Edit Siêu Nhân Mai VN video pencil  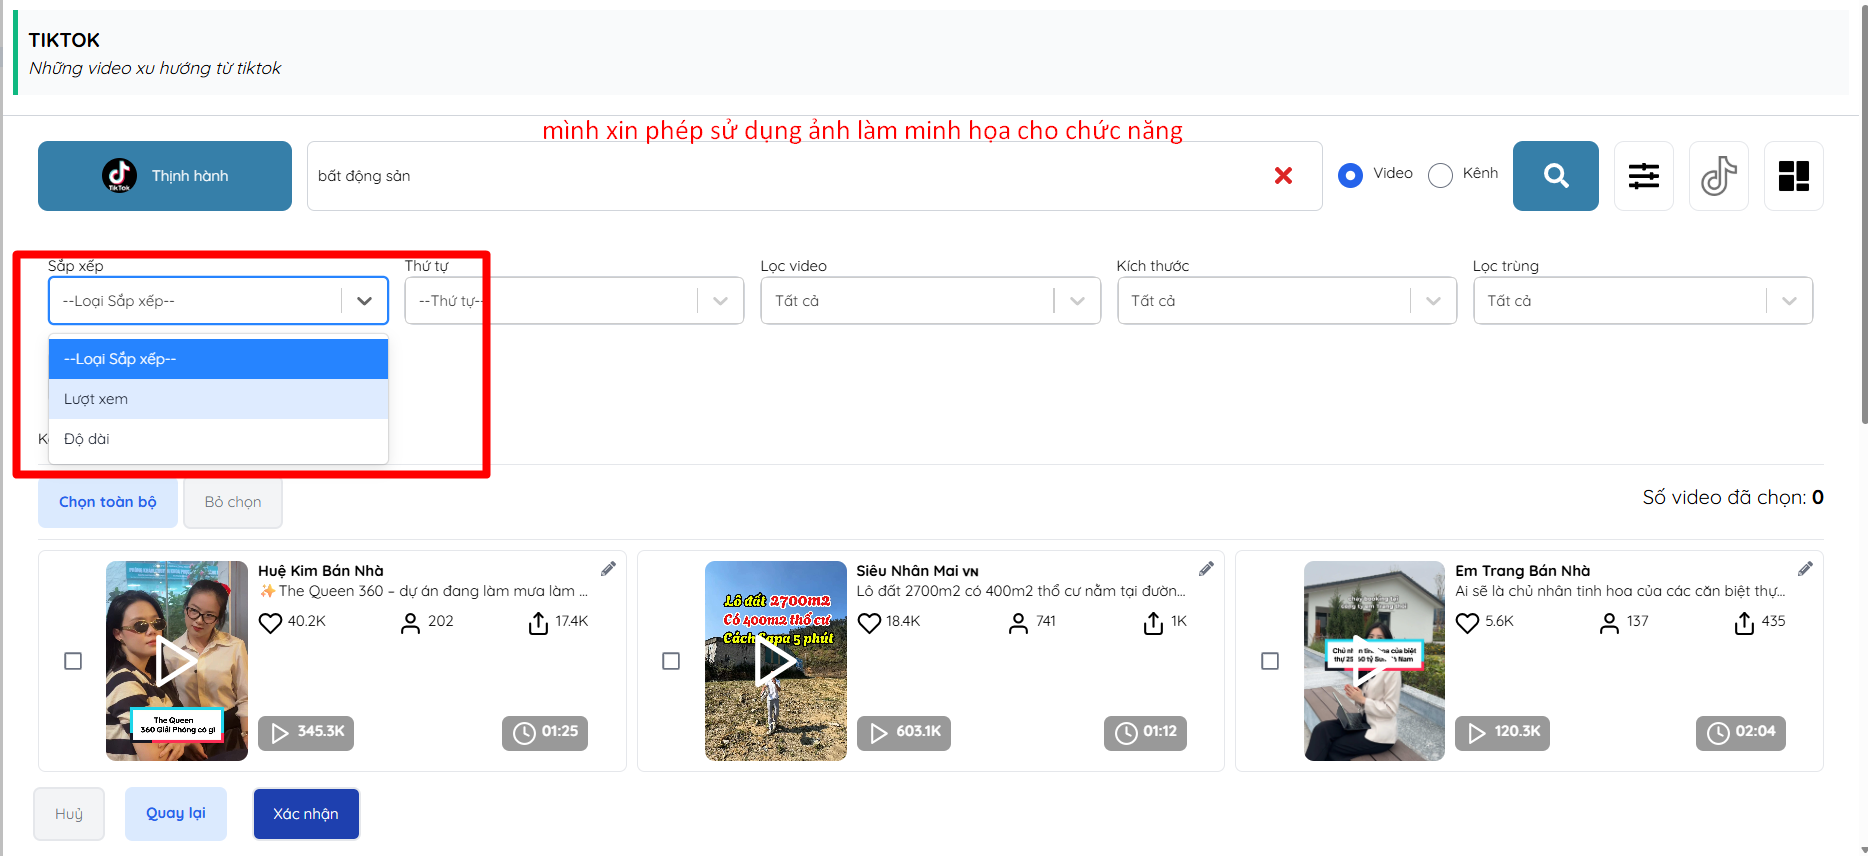[x=1206, y=569]
